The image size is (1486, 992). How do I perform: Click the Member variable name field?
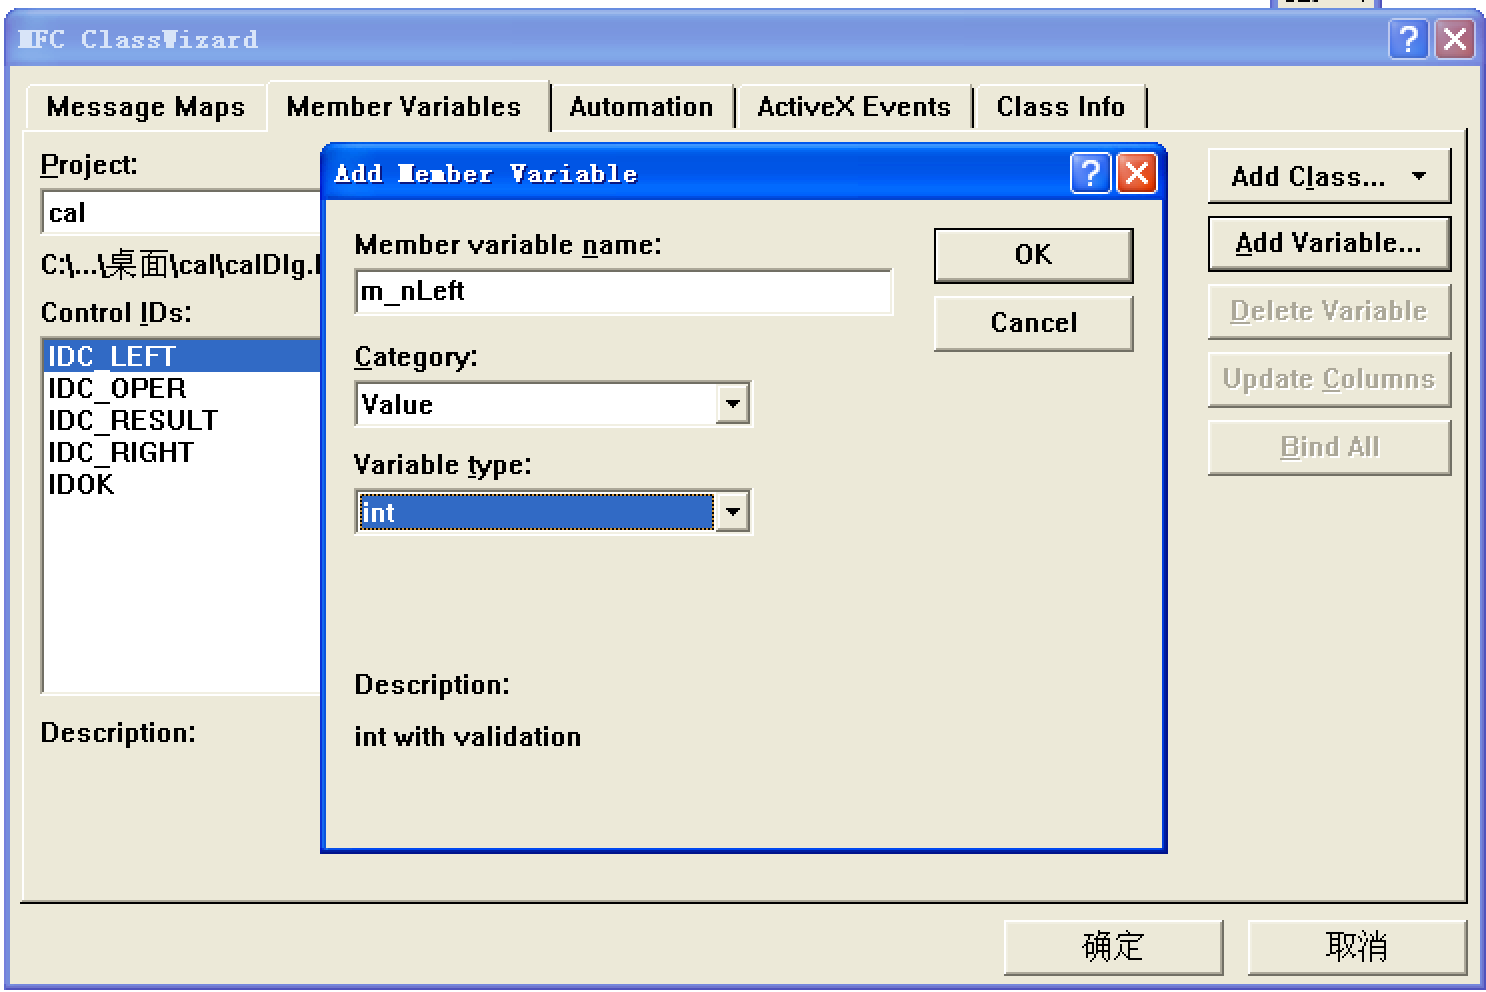coord(622,291)
